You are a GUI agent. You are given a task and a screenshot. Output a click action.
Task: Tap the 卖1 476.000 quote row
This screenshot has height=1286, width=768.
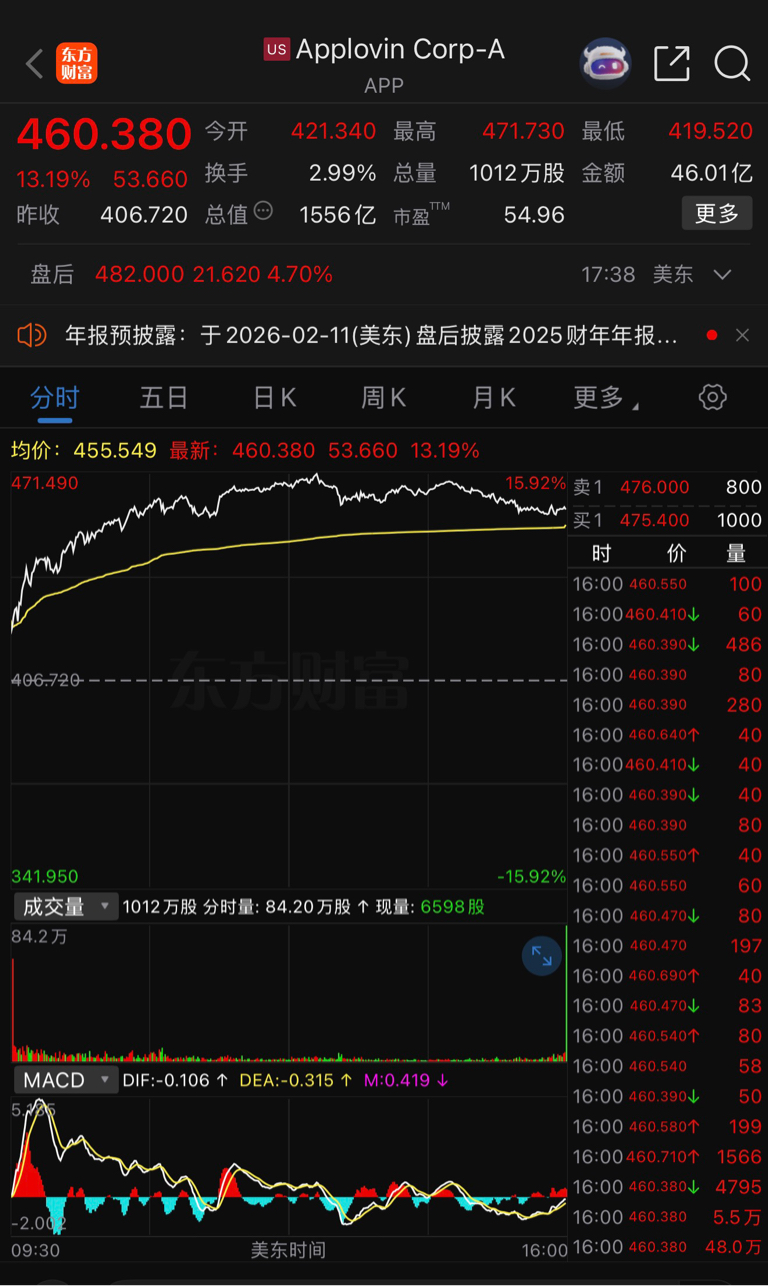667,487
